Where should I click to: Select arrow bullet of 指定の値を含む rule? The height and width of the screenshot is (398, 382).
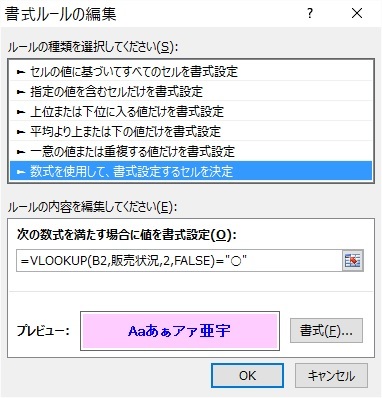click(x=21, y=92)
